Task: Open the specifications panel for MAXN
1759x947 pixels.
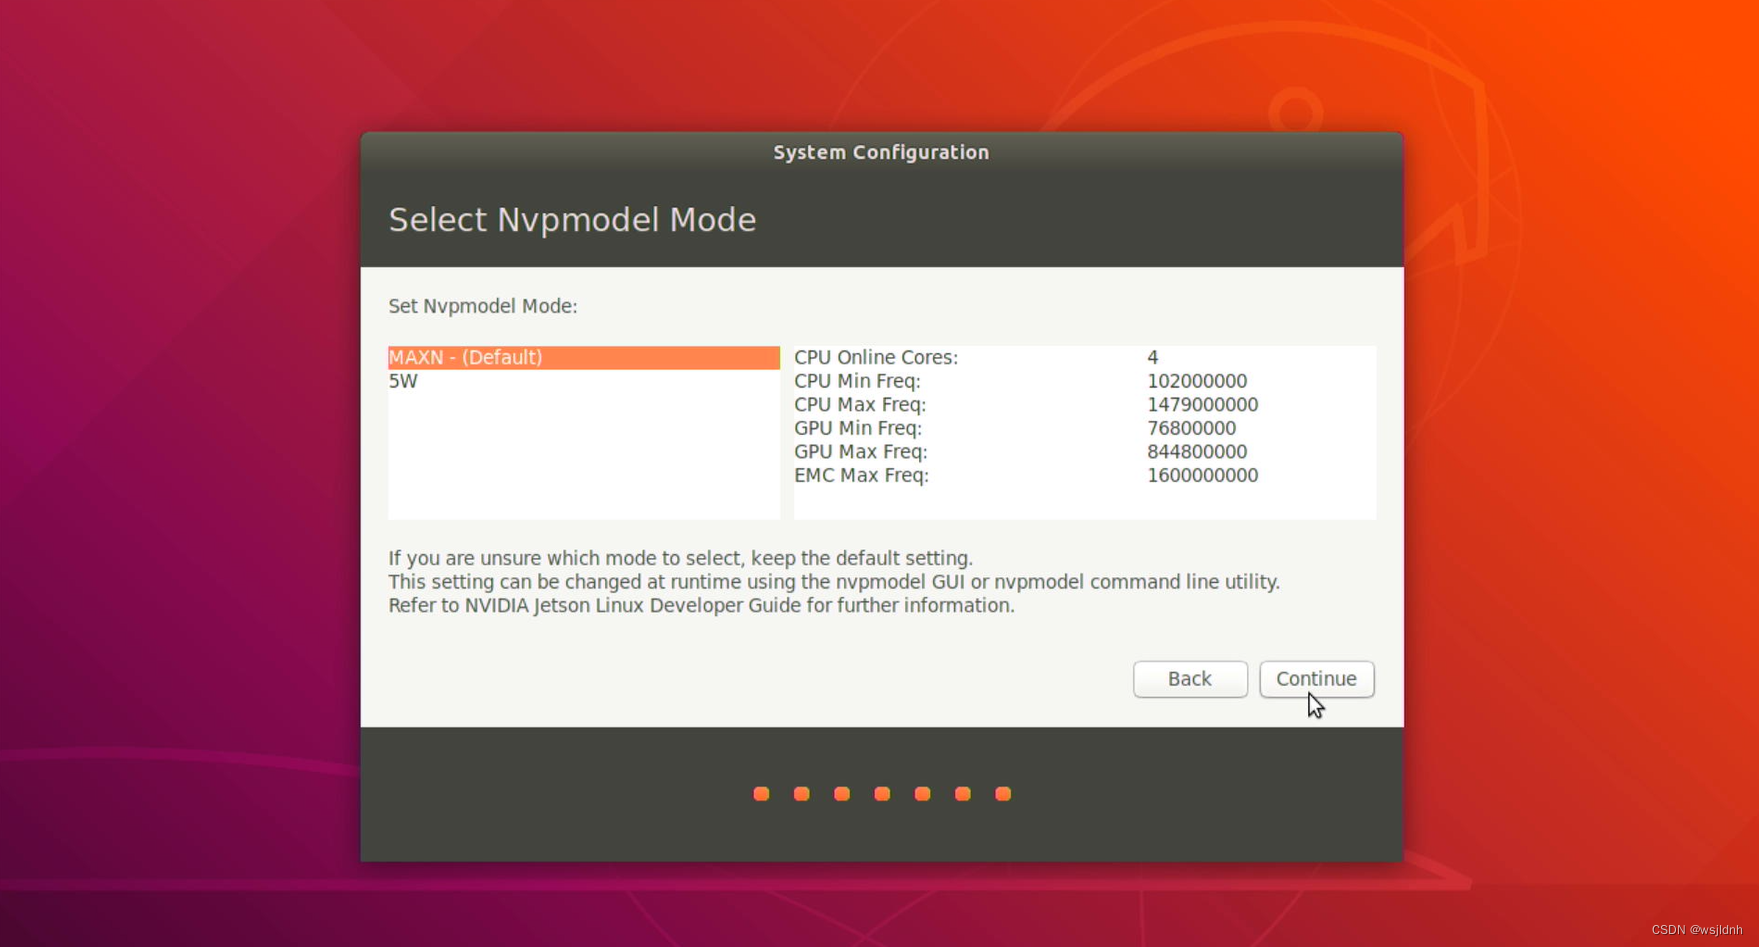Action: click(x=1085, y=432)
